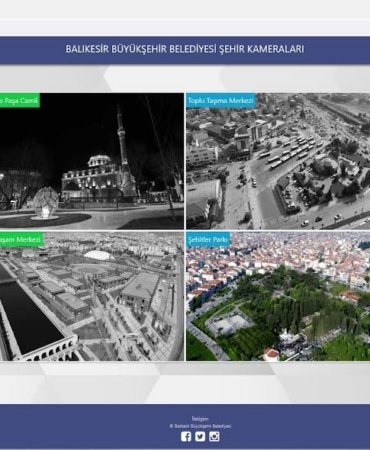Open the Yaşam Merkezi camera thumbnail
The width and height of the screenshot is (370, 450).
tap(92, 297)
